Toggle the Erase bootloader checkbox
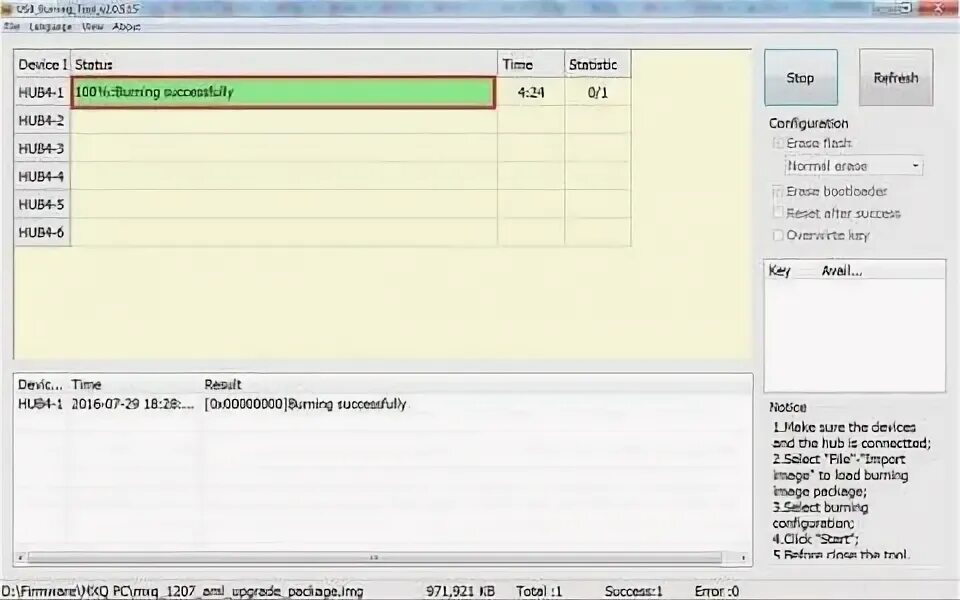The width and height of the screenshot is (960, 600). pos(778,192)
